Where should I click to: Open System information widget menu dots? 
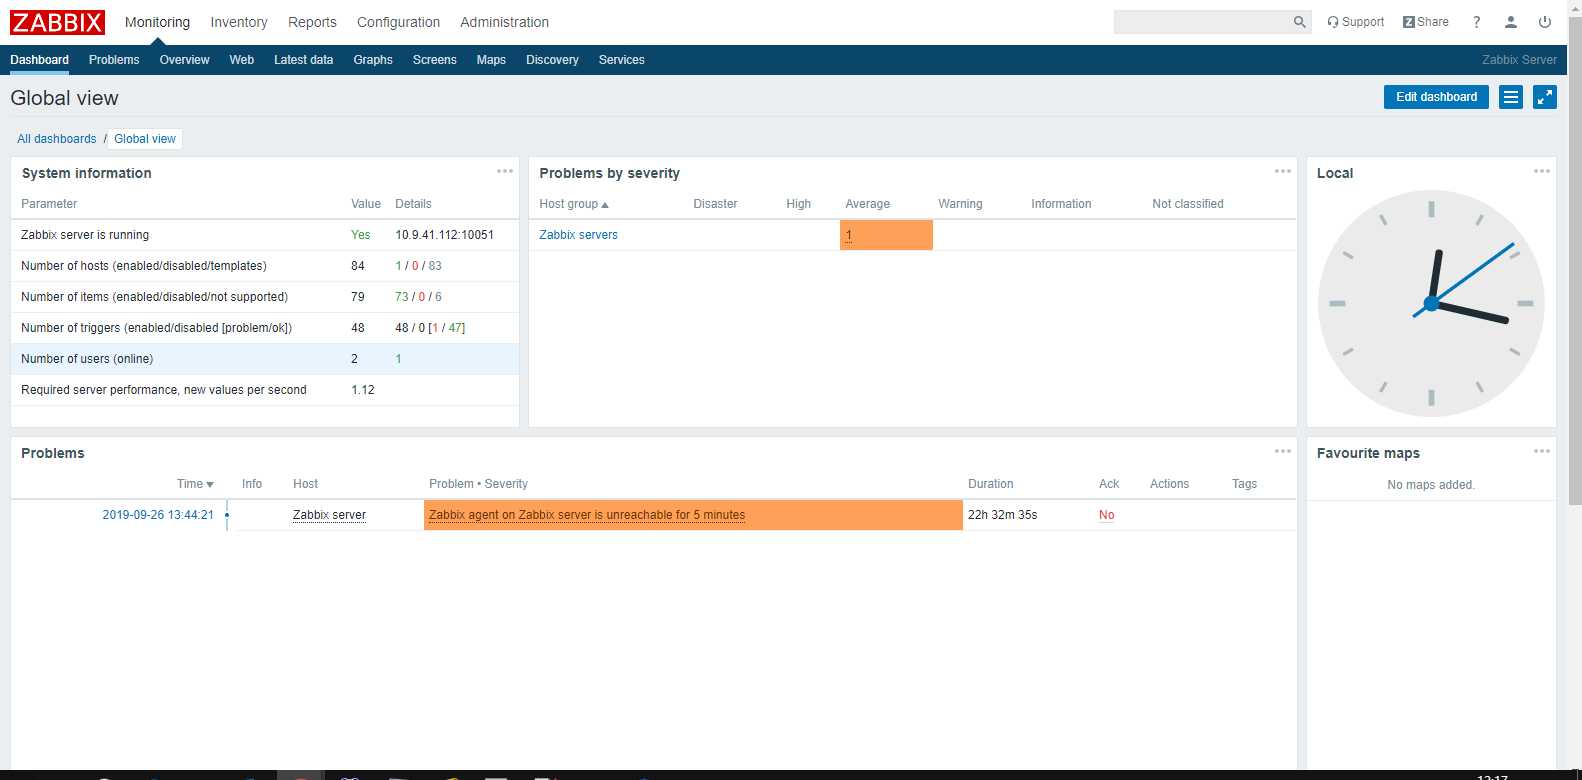pos(505,171)
